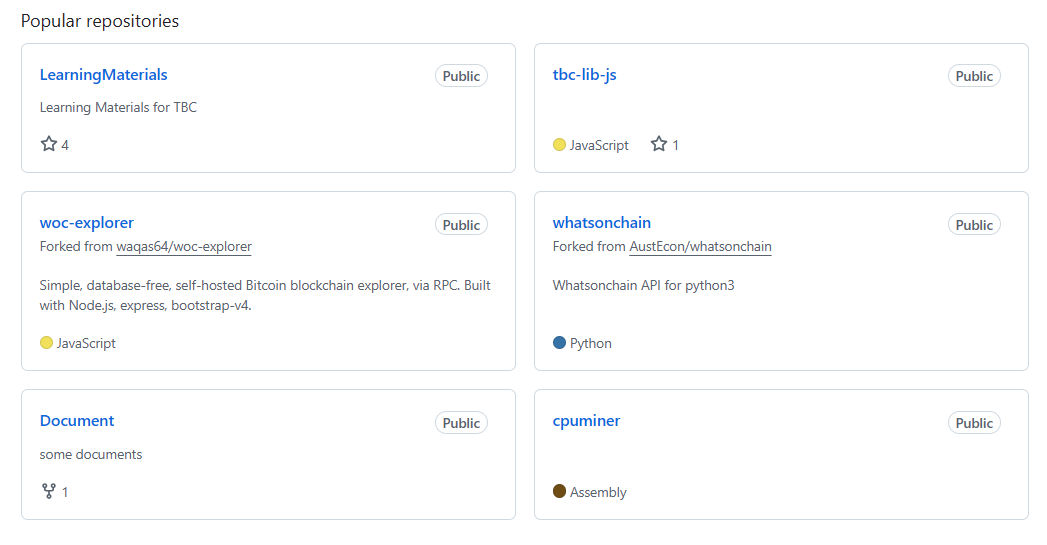Click the blue Python language dot

click(560, 343)
